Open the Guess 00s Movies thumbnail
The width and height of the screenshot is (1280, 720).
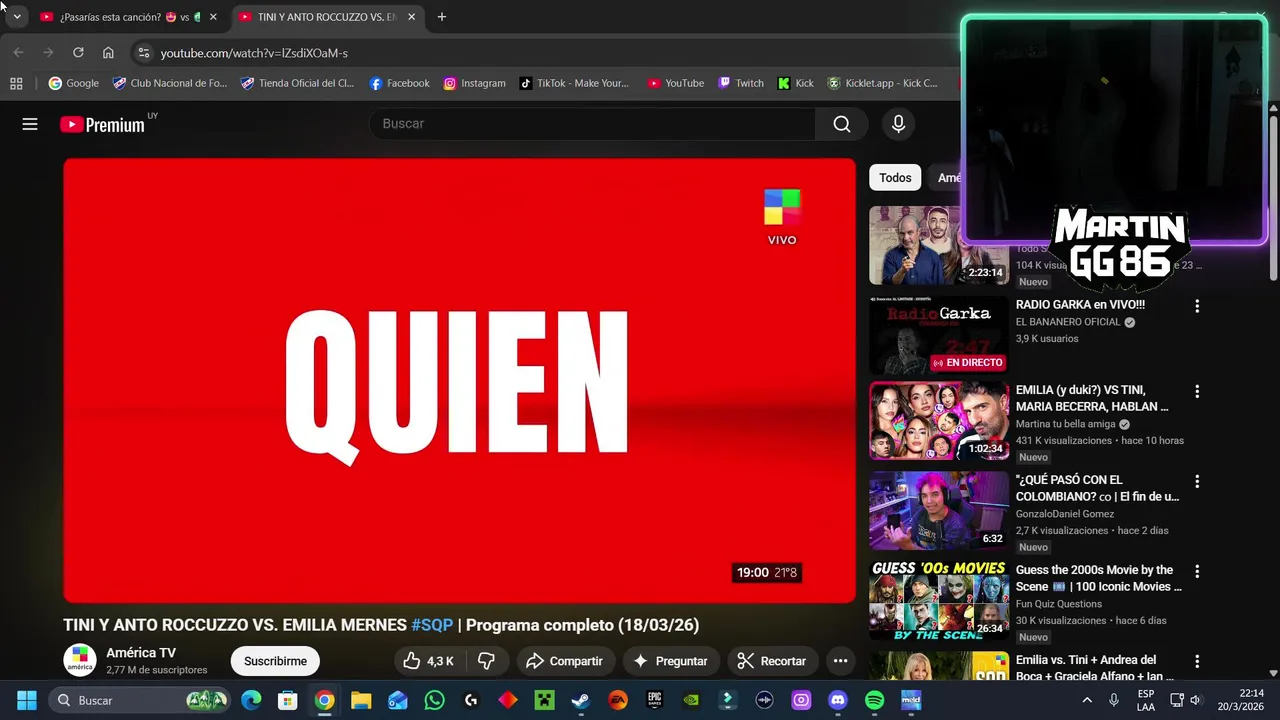point(939,600)
